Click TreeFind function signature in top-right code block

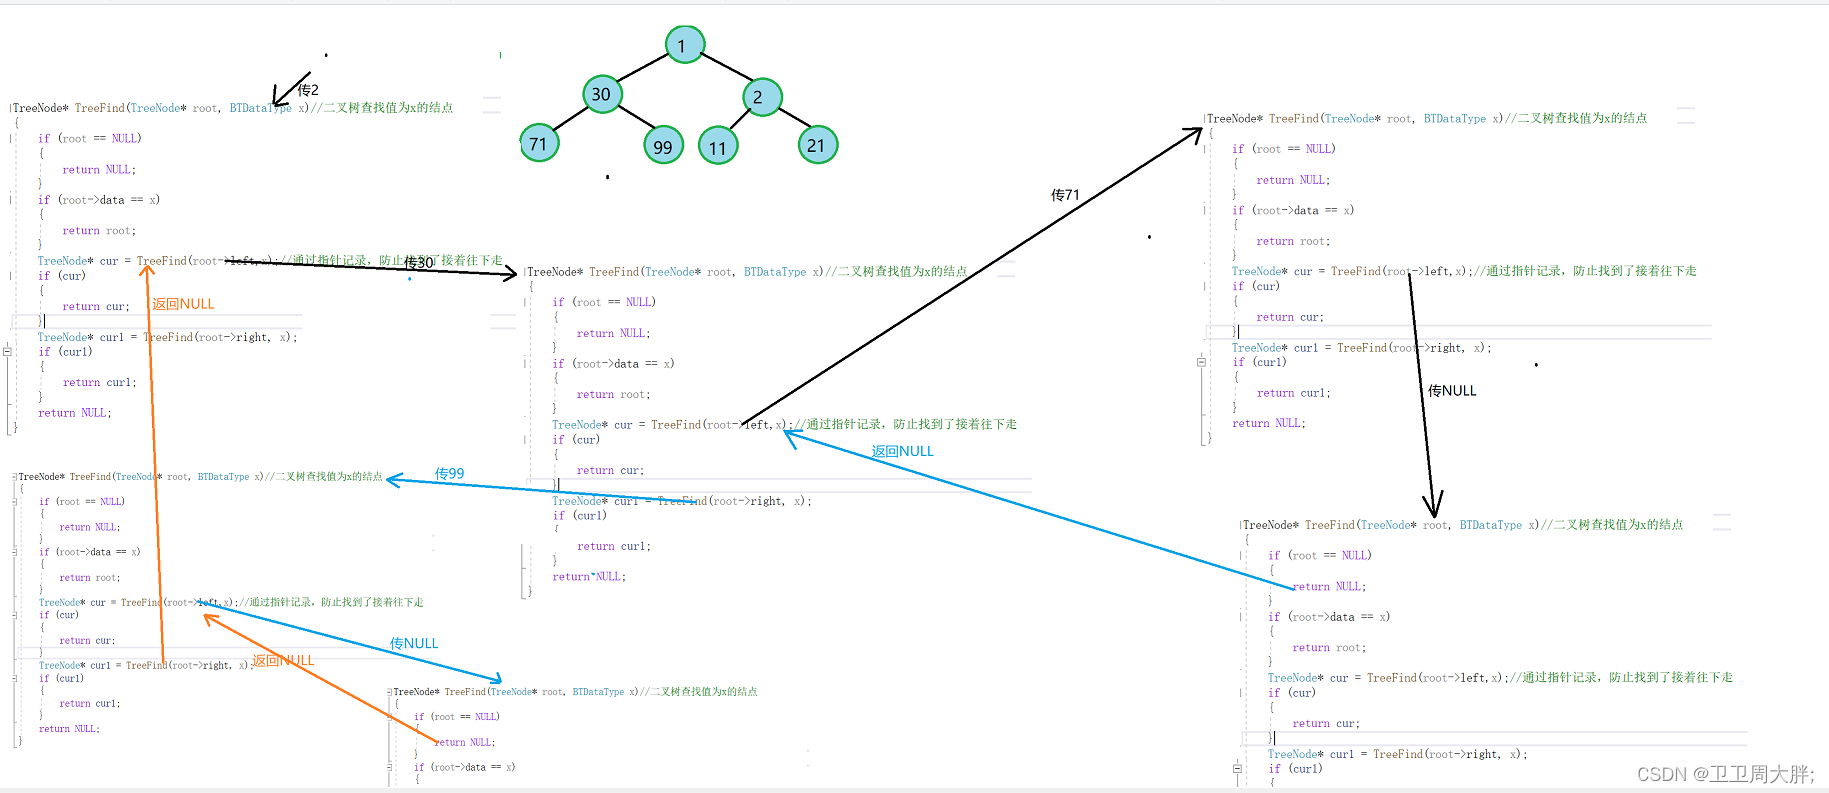click(1427, 118)
